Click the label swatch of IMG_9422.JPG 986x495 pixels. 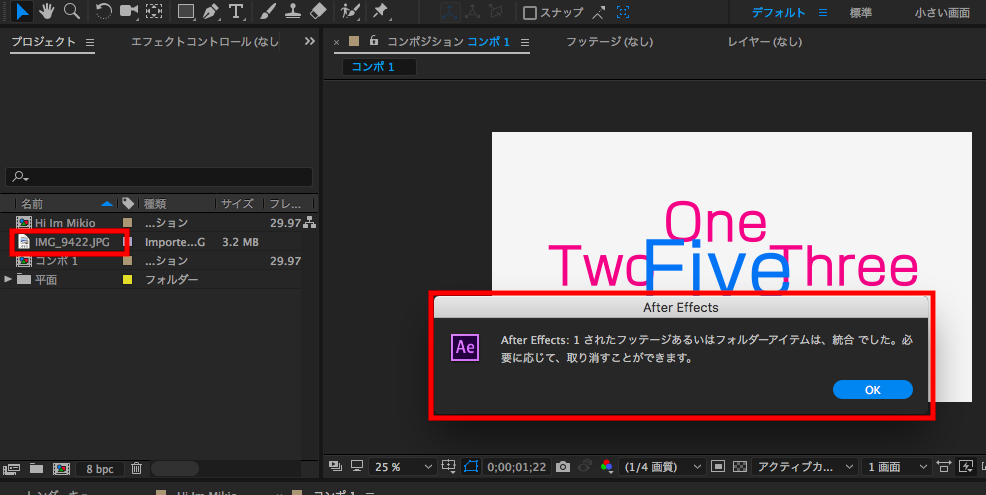tap(128, 242)
